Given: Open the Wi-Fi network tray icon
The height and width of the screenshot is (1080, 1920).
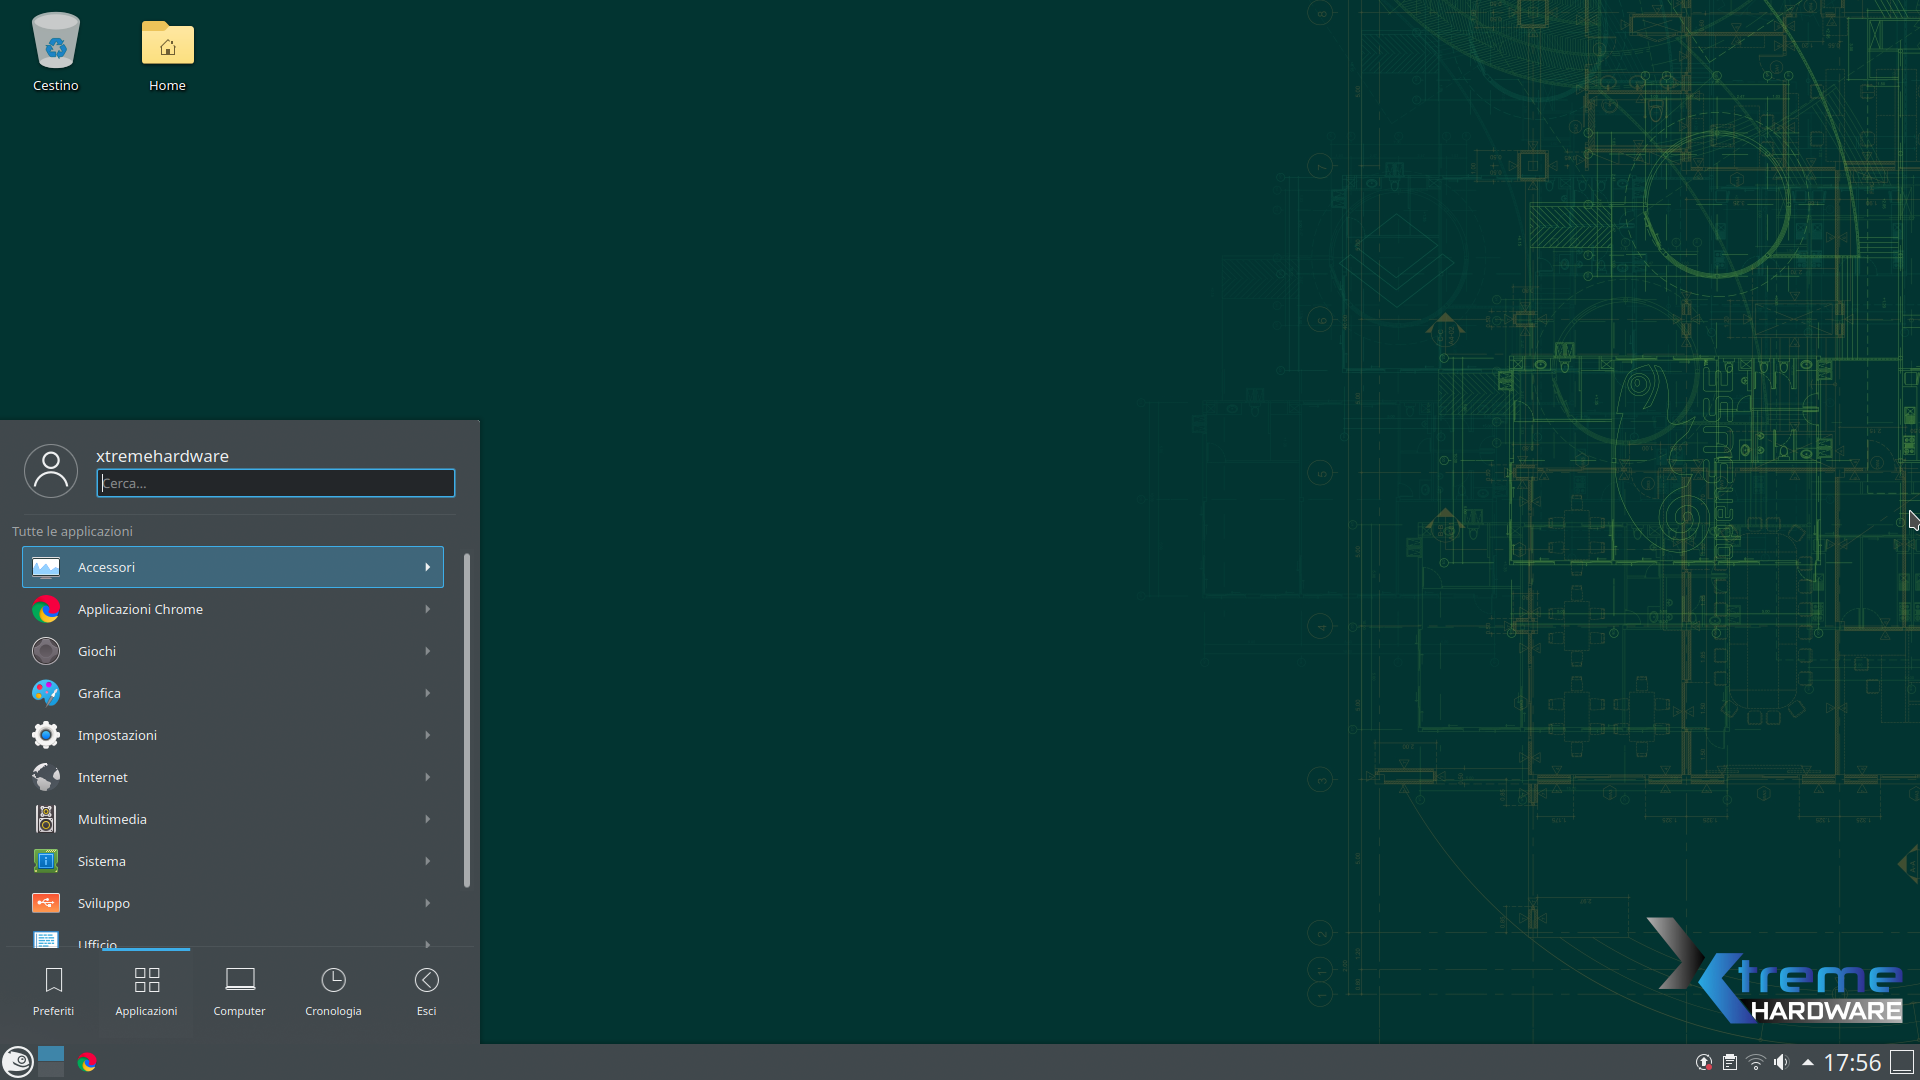Looking at the screenshot, I should point(1756,1062).
